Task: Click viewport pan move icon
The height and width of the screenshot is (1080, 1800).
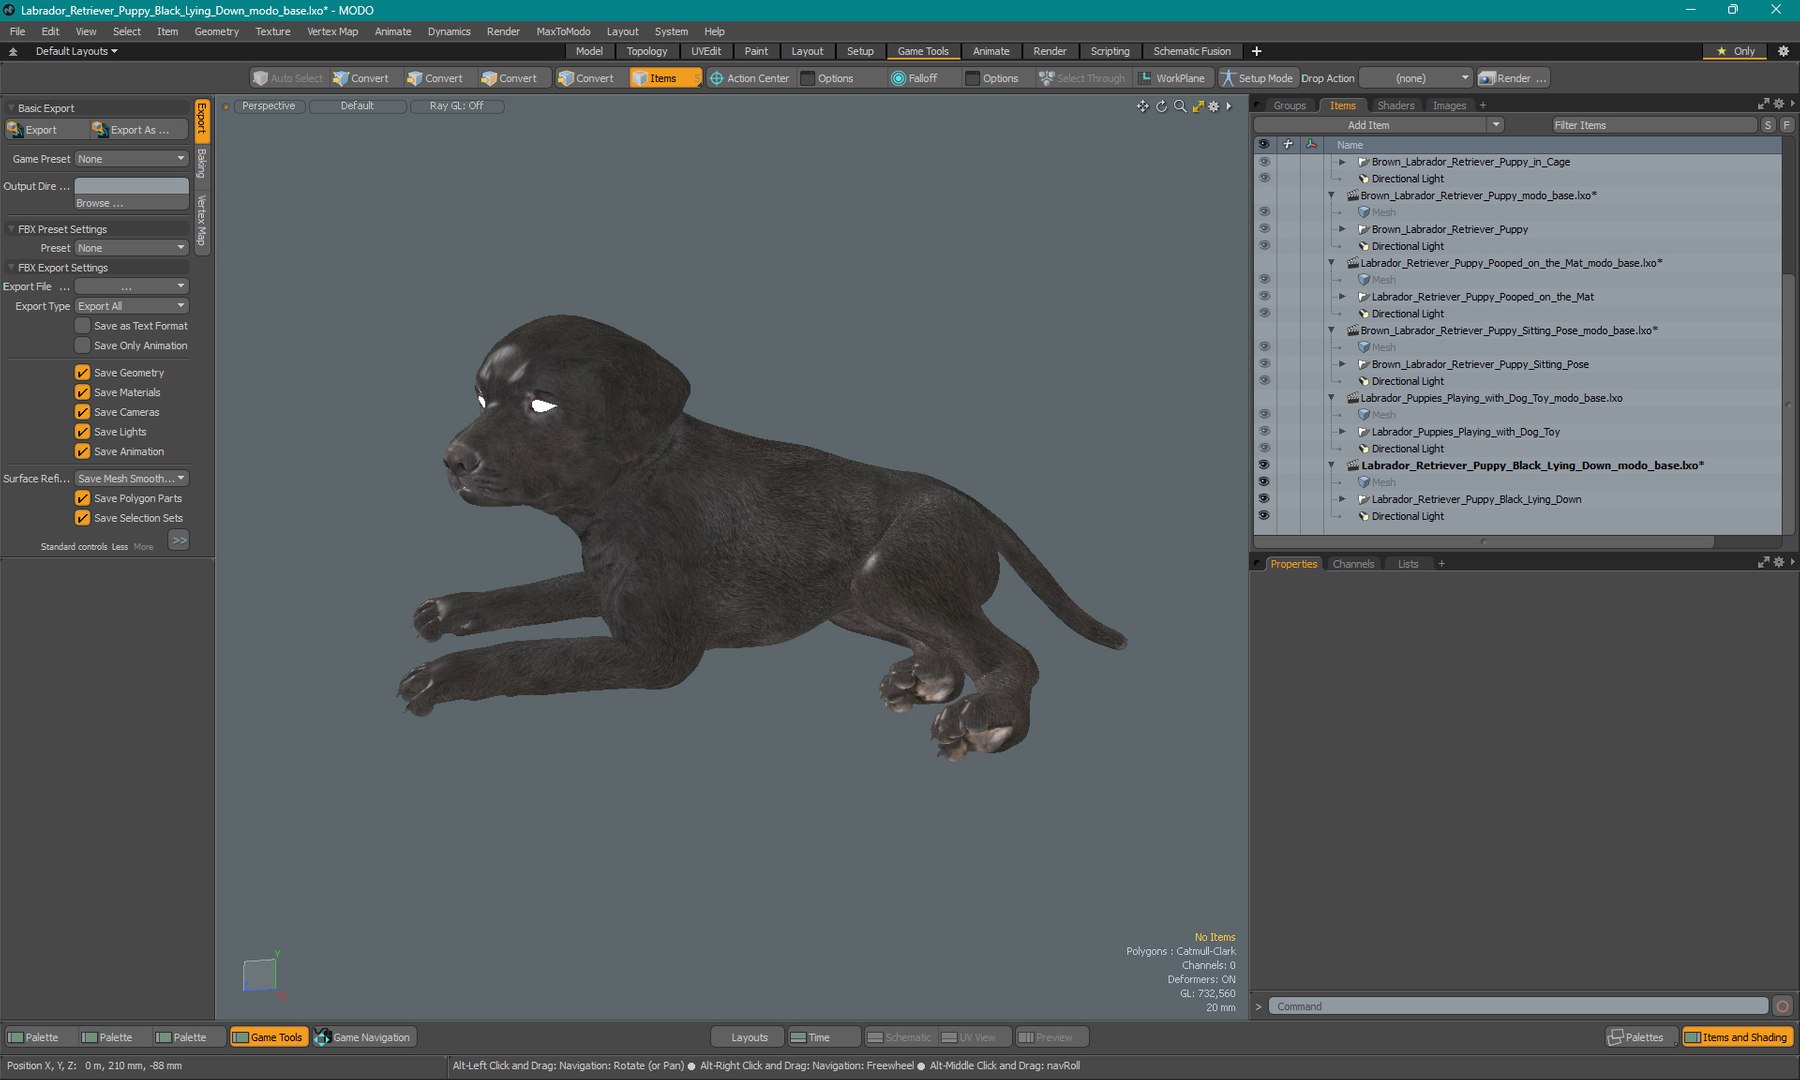Action: (x=1142, y=106)
